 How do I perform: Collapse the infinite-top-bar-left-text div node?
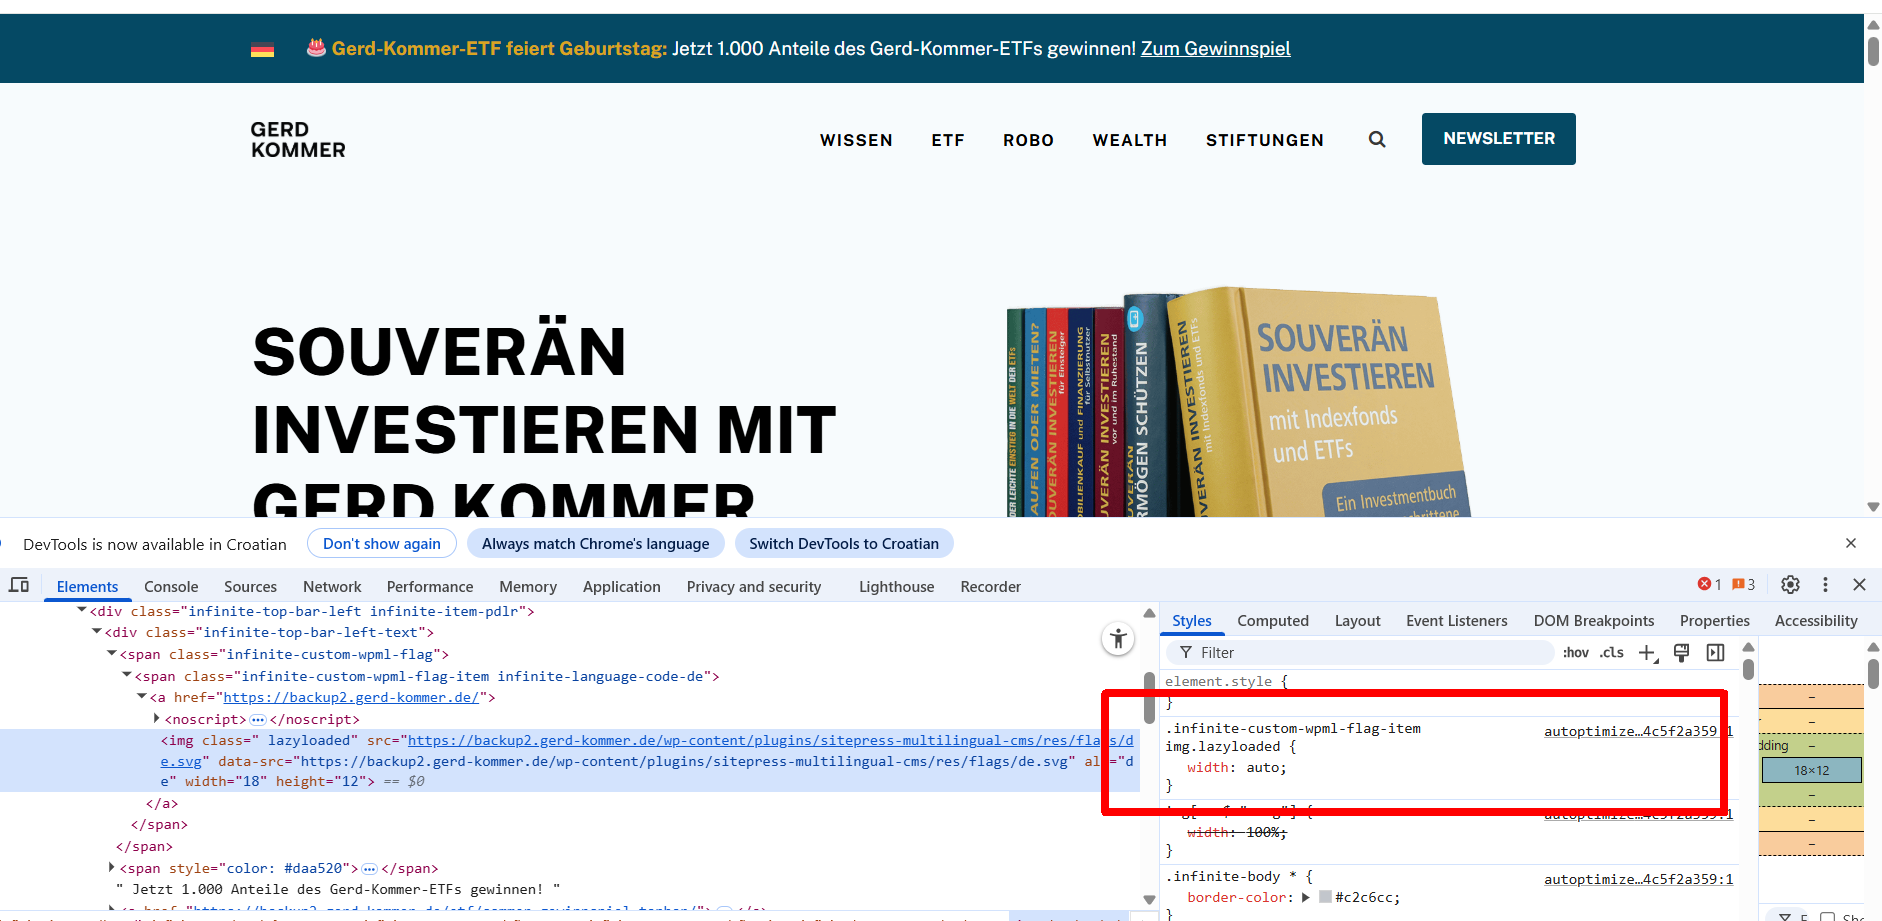coord(97,632)
